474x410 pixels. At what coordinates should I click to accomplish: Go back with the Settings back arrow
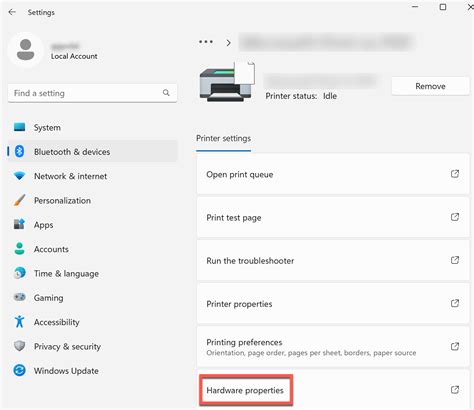pos(12,12)
